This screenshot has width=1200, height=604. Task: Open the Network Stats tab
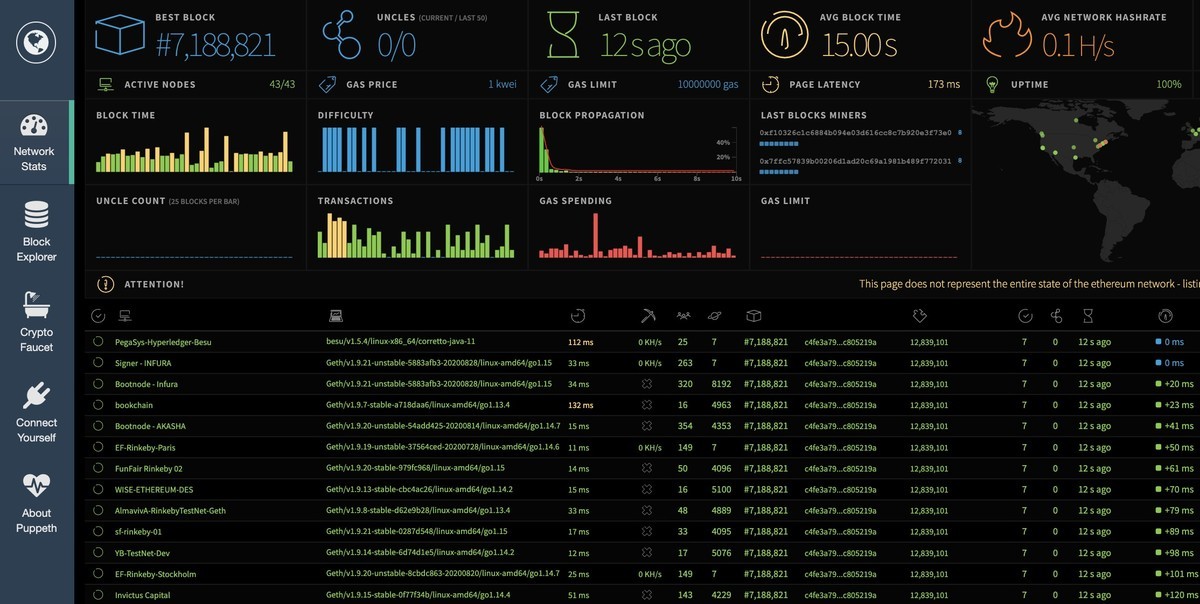[x=34, y=143]
